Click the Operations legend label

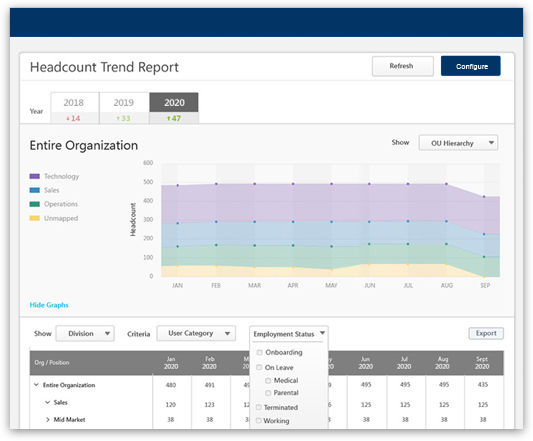[x=61, y=204]
